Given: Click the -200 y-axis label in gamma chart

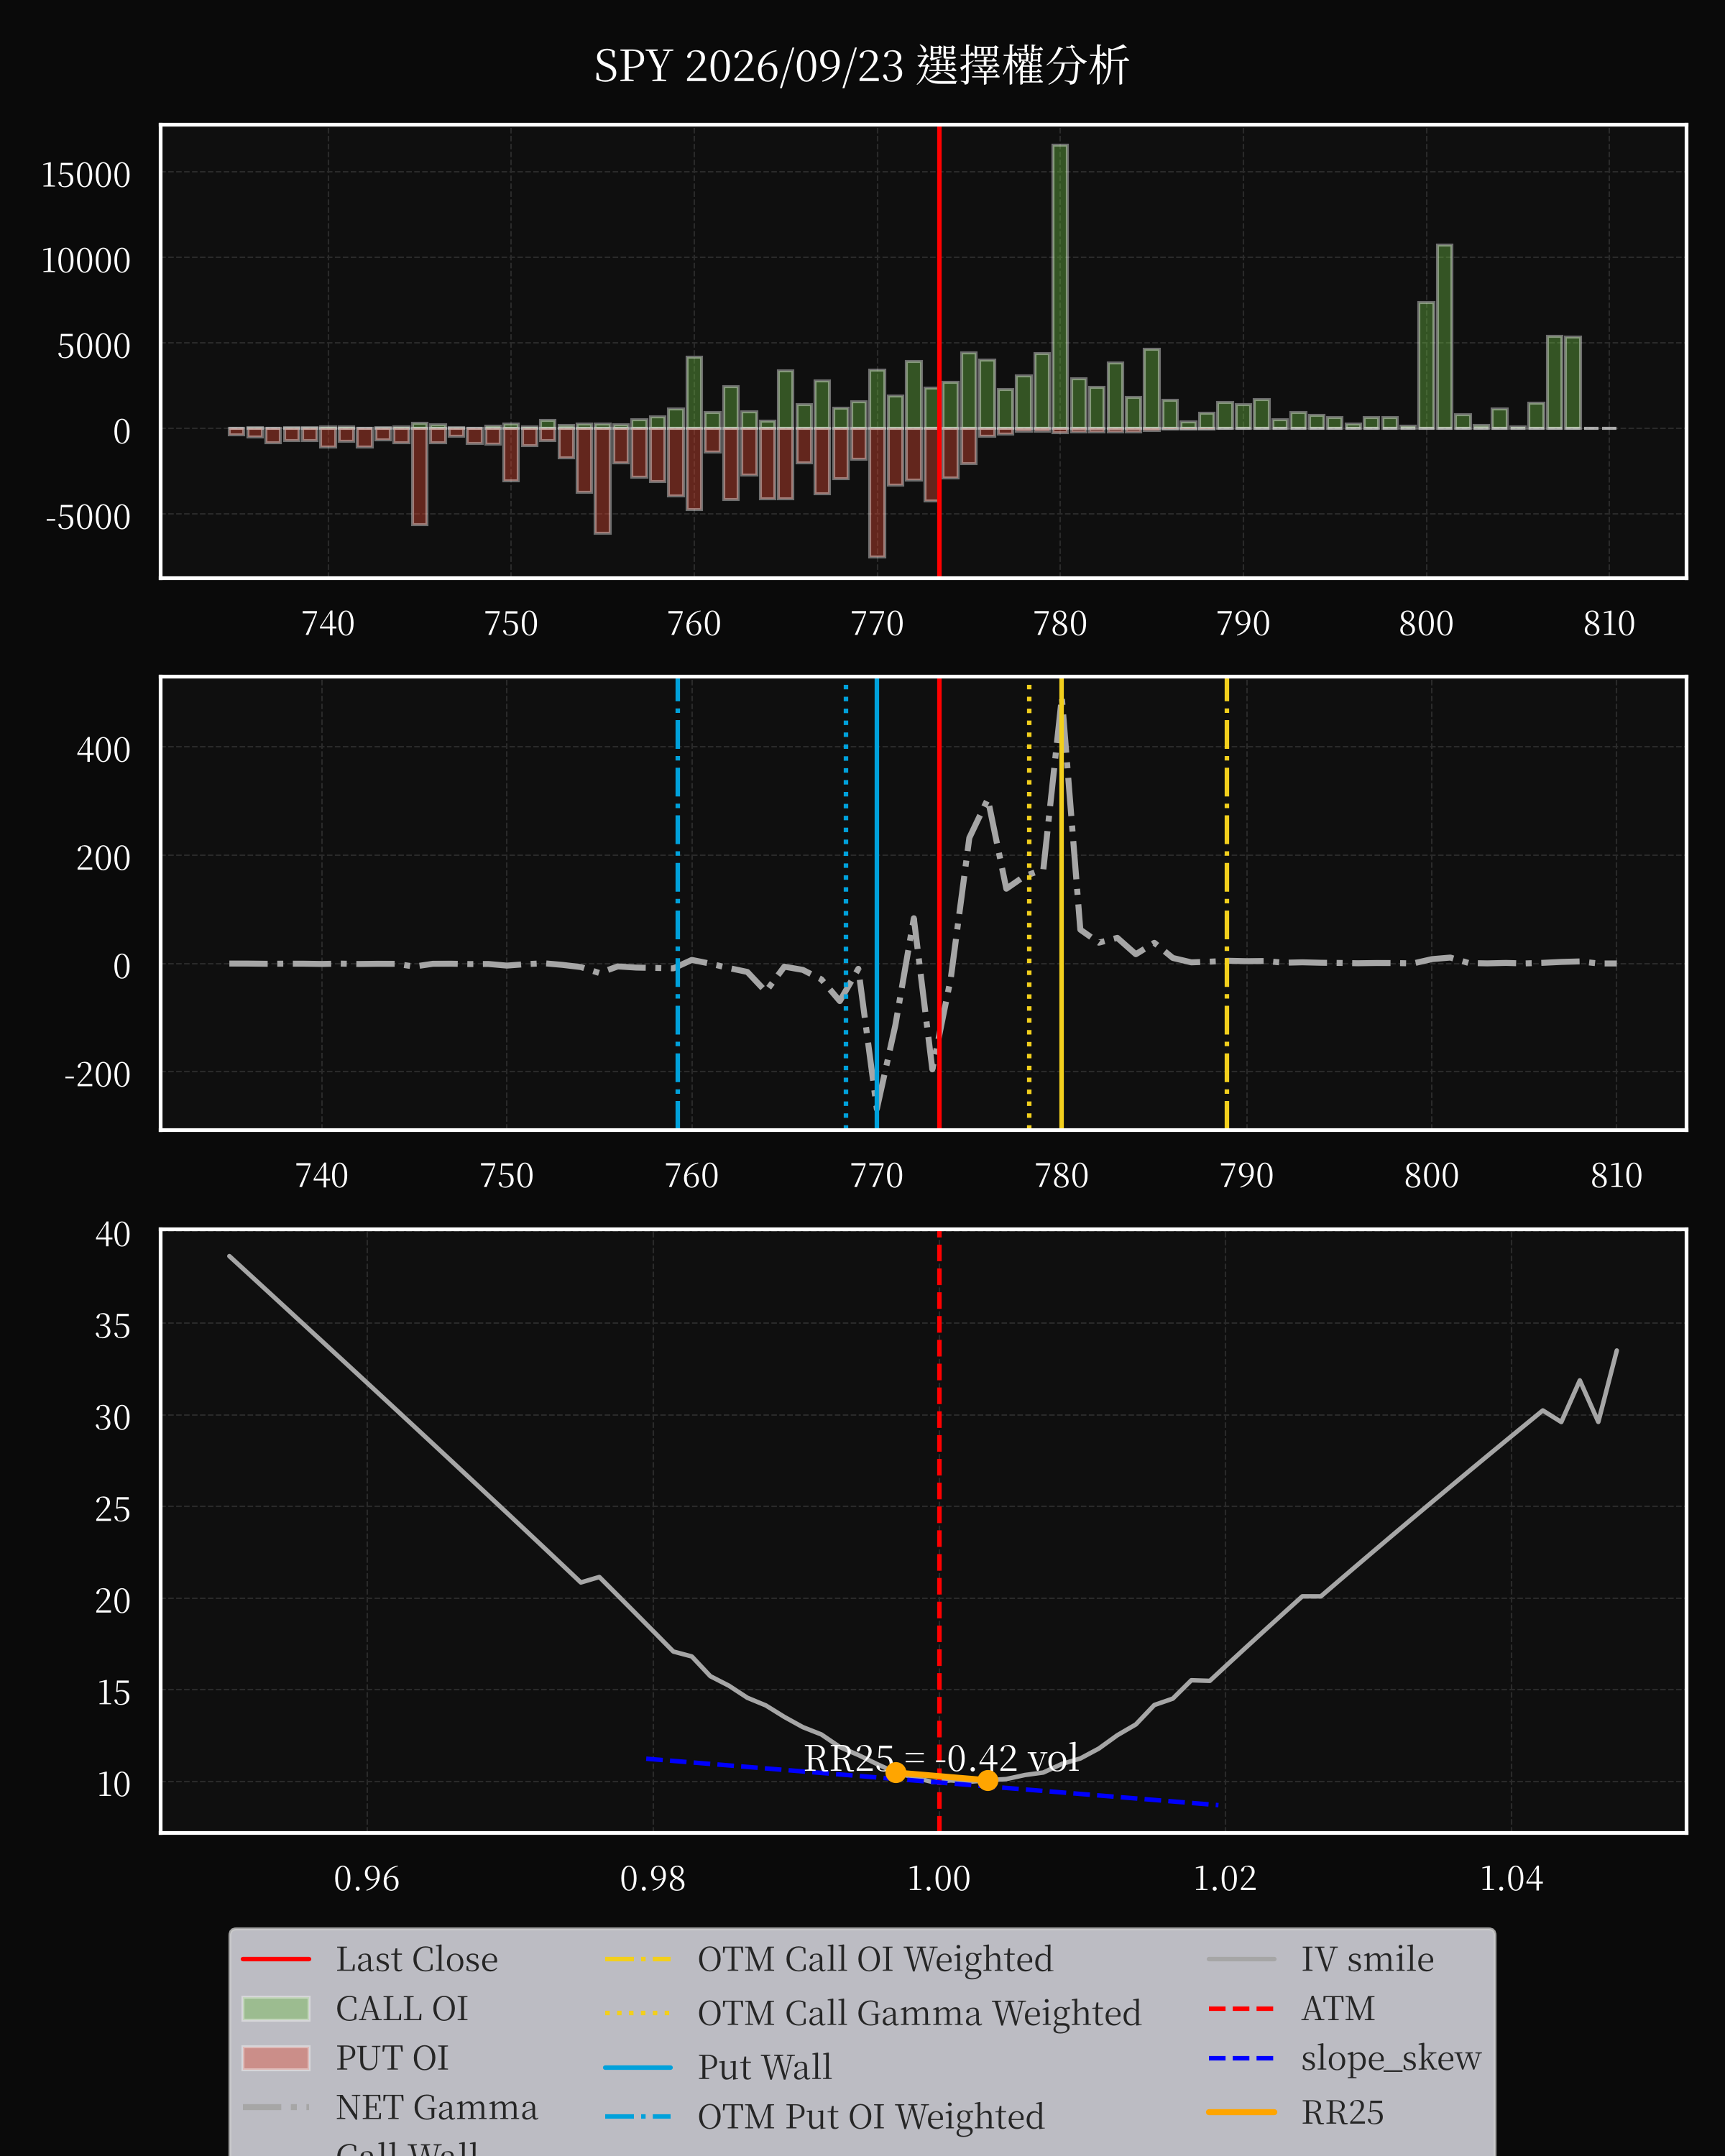Looking at the screenshot, I should pos(98,1074).
